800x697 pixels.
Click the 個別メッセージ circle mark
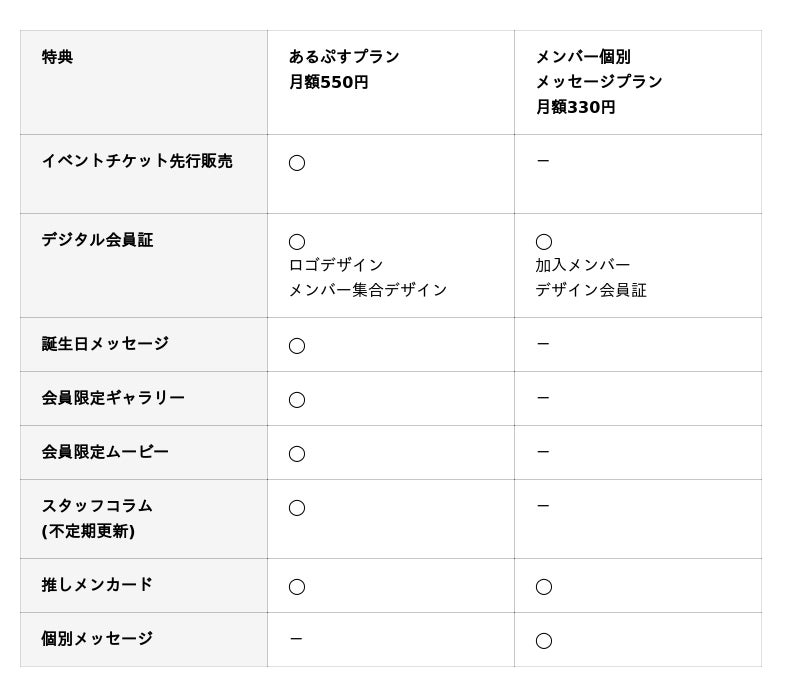(544, 641)
